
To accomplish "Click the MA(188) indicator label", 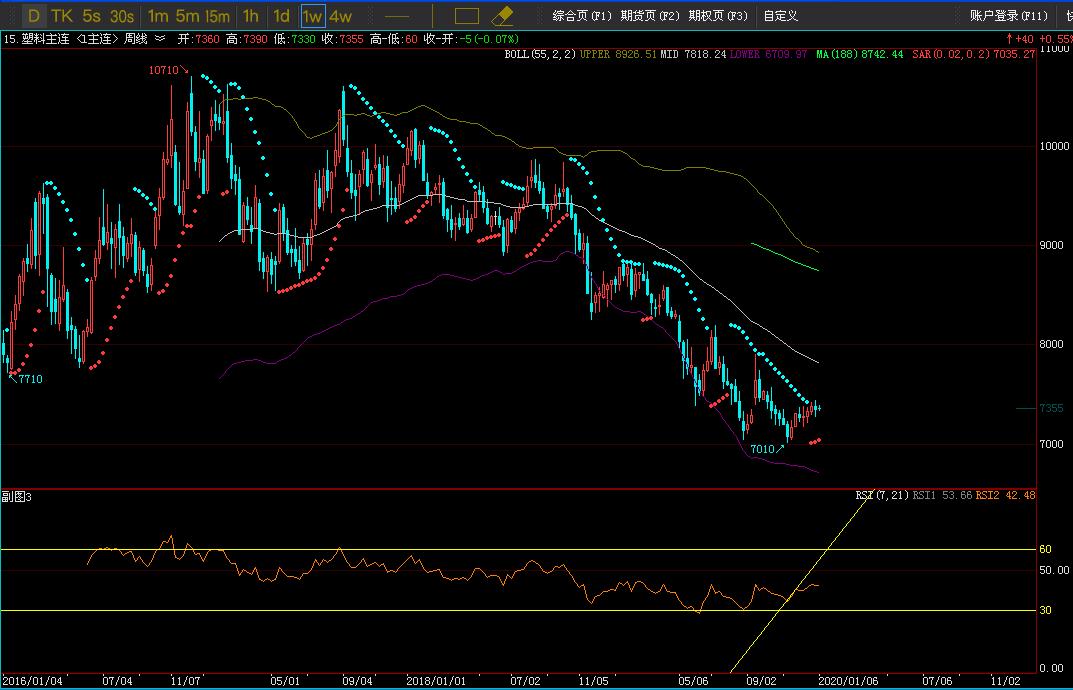I will tap(837, 54).
